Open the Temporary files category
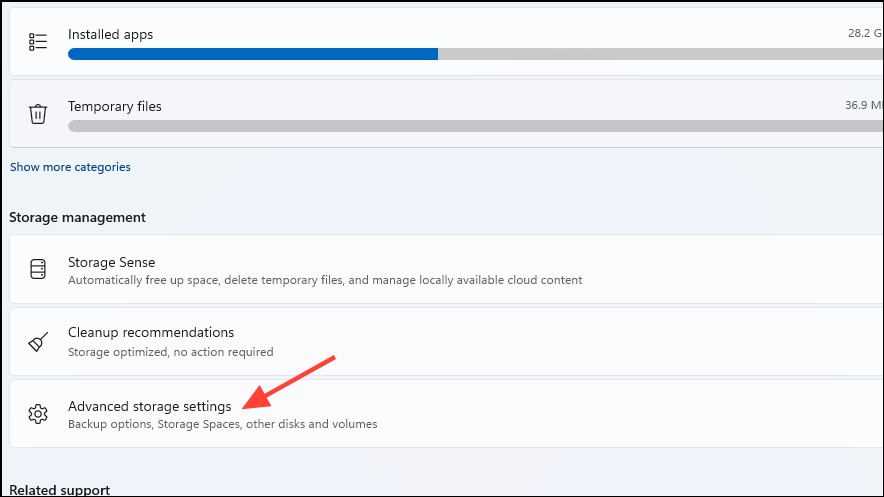Viewport: 884px width, 497px height. (x=446, y=114)
